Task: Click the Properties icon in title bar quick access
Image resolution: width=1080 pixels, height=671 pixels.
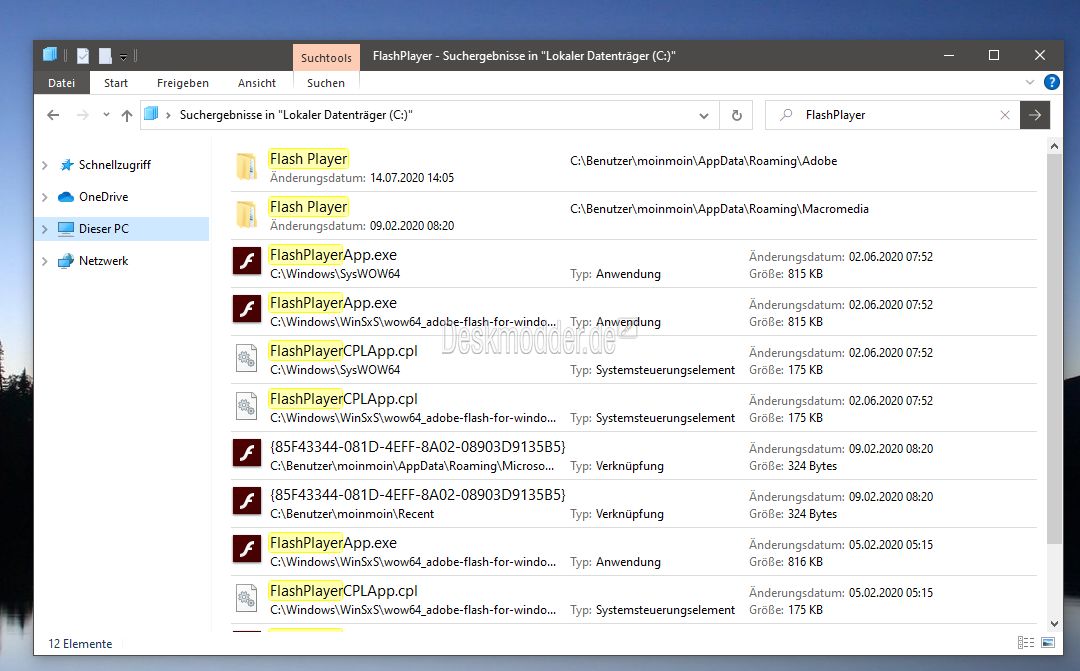Action: click(x=83, y=56)
